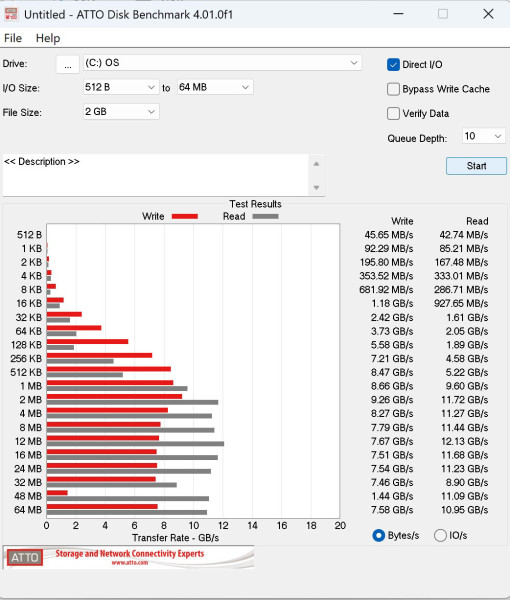The image size is (510, 600).
Task: Click the red Write legend swatch
Action: [x=185, y=217]
